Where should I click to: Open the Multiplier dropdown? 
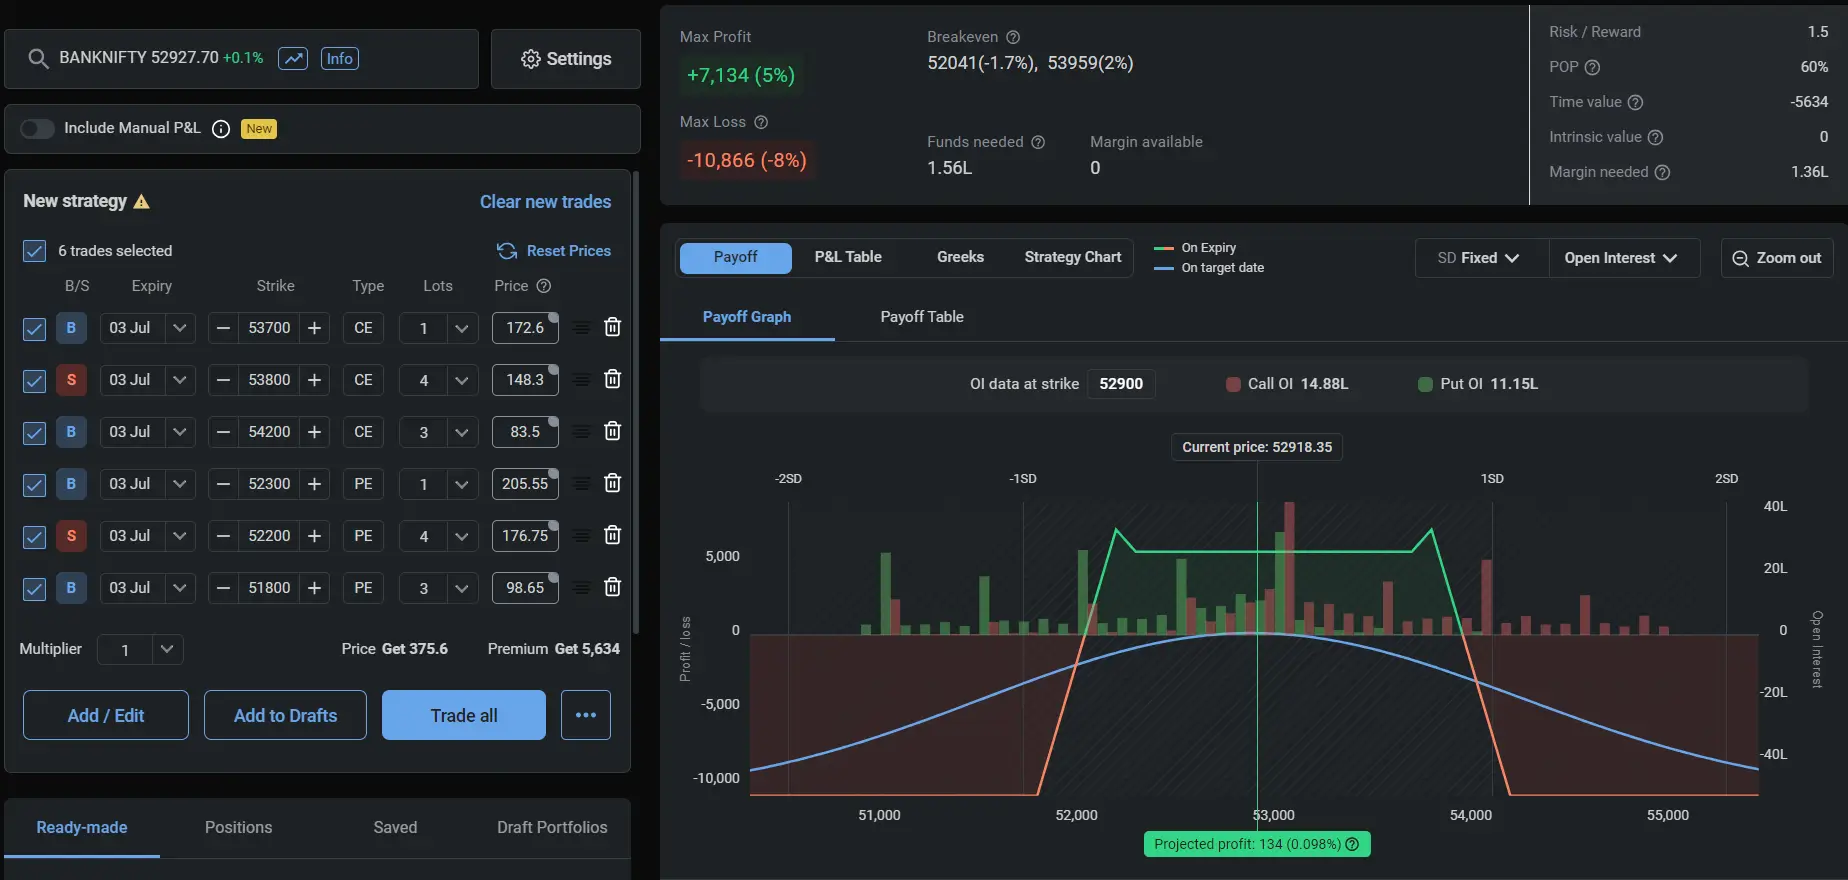coord(167,649)
